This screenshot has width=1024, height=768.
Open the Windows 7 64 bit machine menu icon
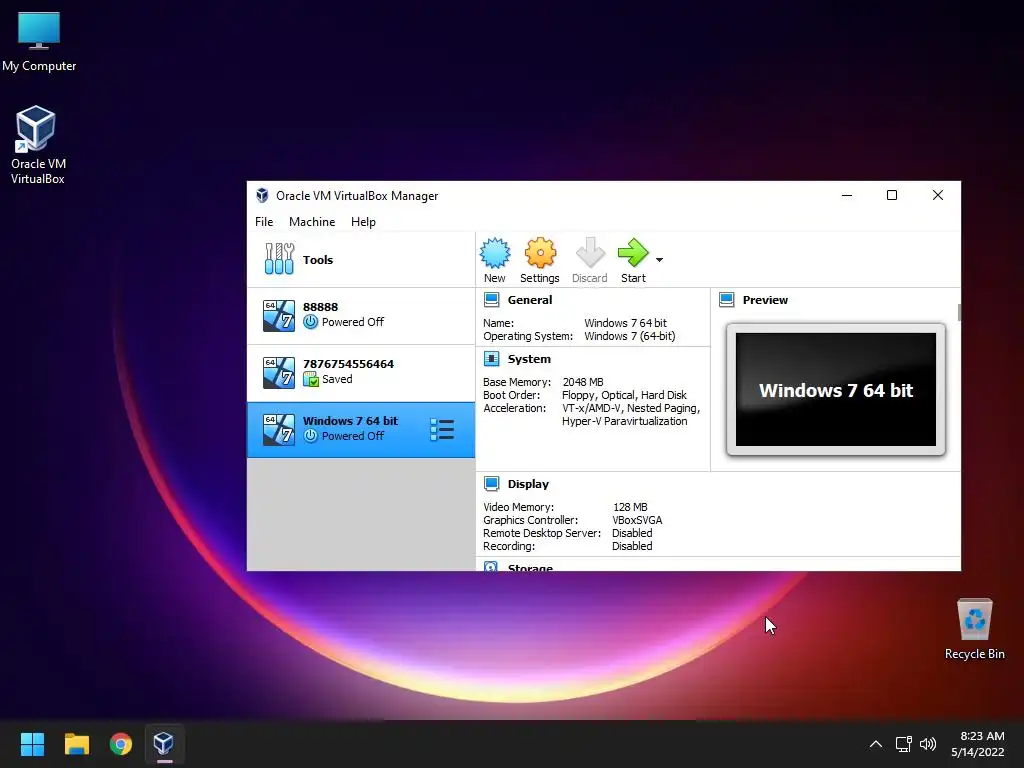[442, 430]
